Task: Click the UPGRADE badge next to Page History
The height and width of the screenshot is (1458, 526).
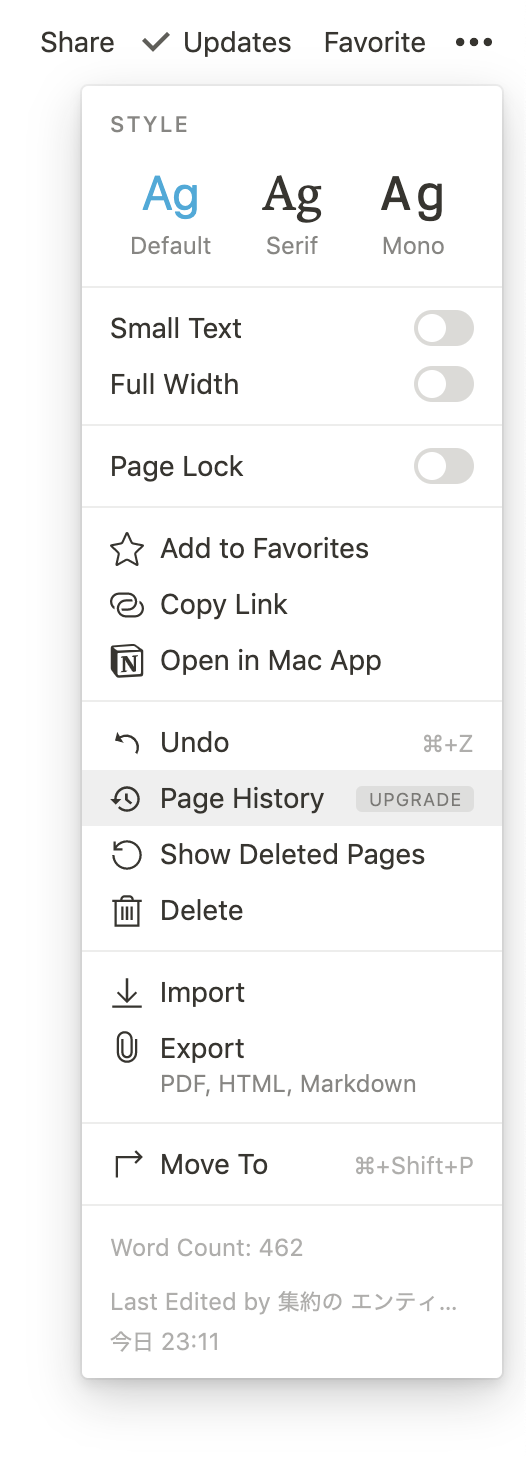Action: pyautogui.click(x=415, y=799)
